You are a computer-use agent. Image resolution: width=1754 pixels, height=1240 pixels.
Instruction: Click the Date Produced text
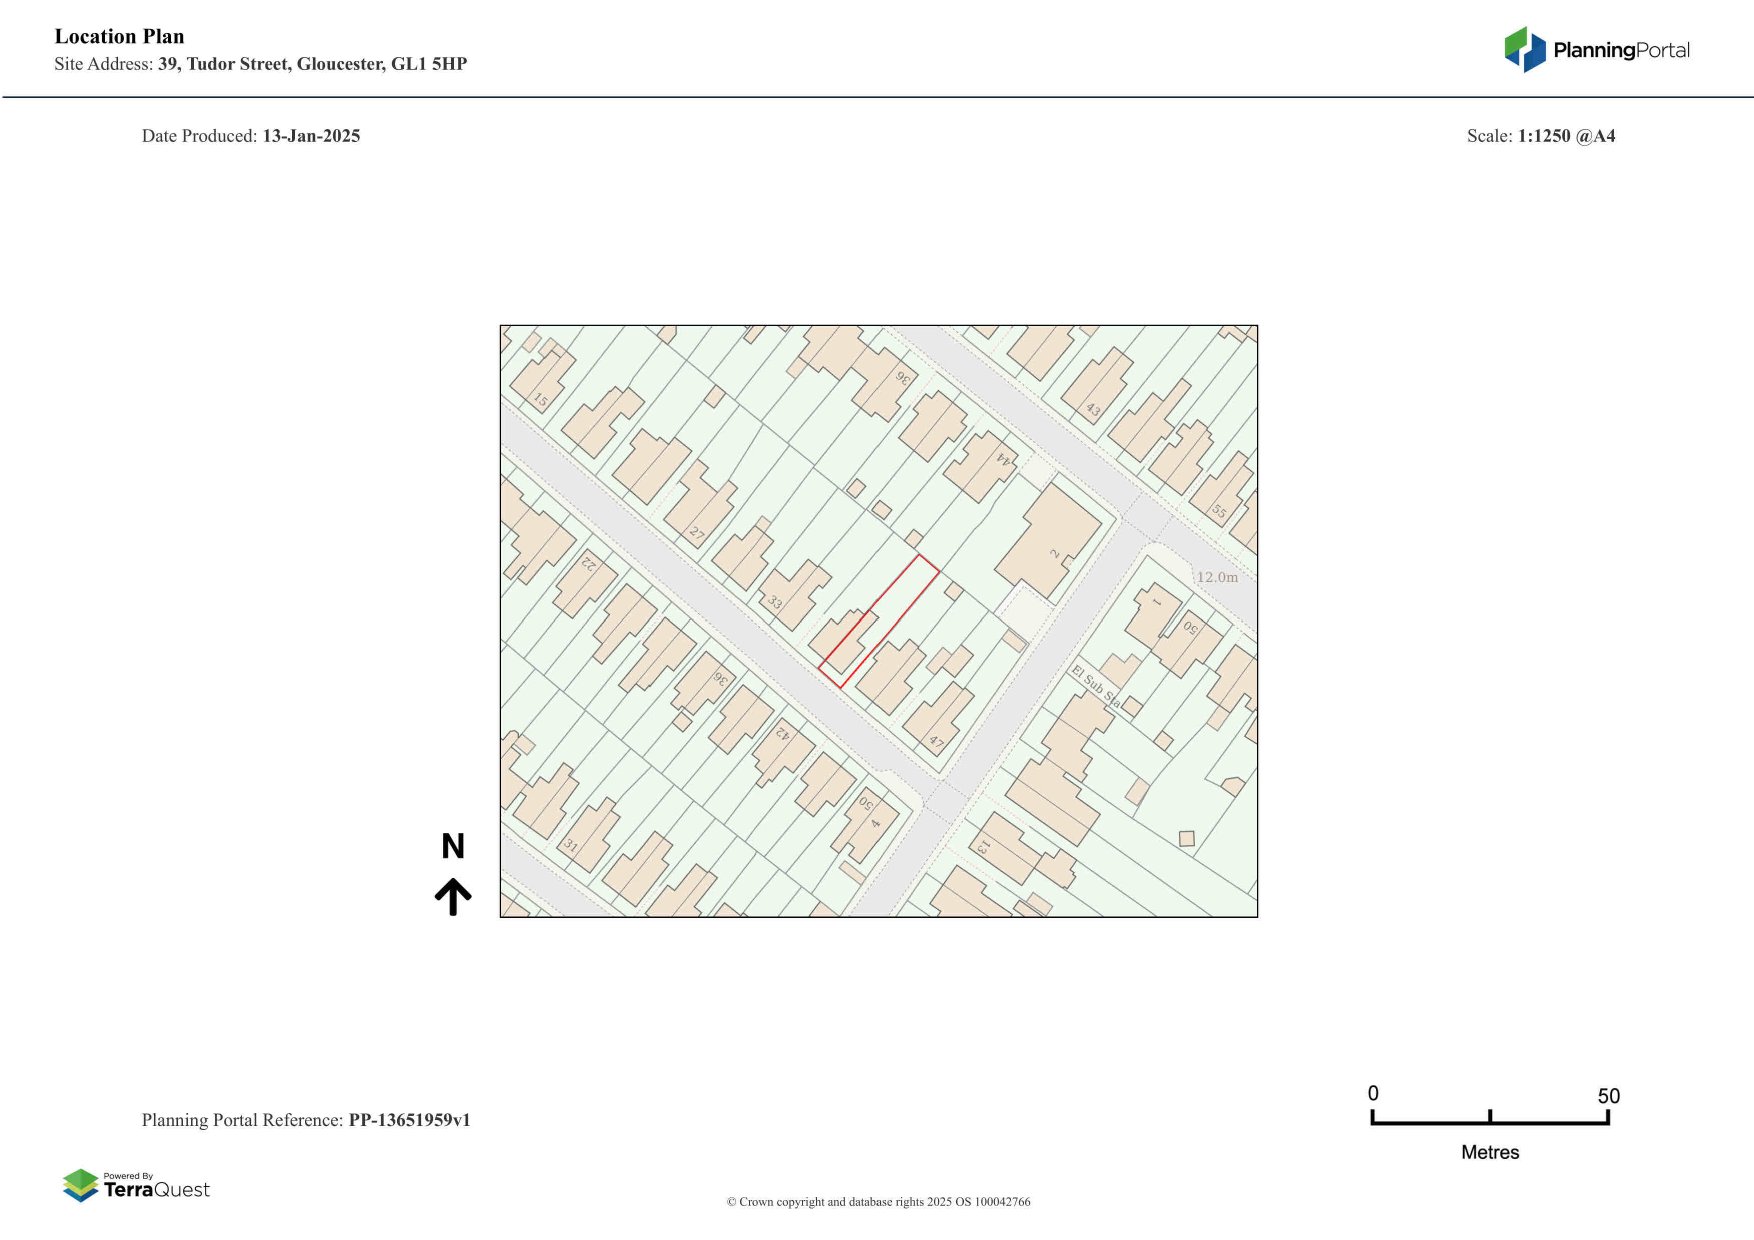coord(251,136)
